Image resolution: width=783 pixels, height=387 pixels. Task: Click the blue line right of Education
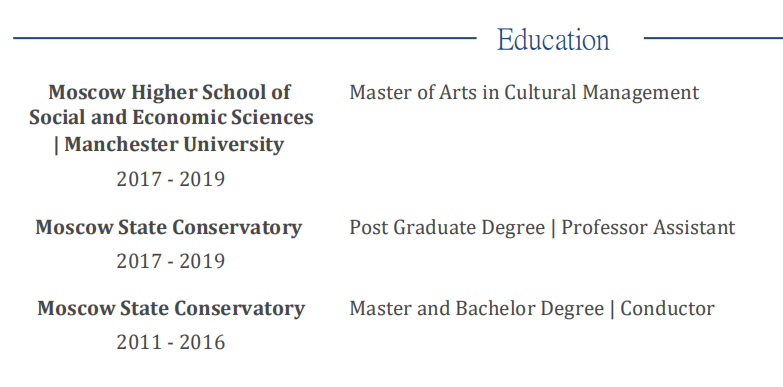[714, 37]
